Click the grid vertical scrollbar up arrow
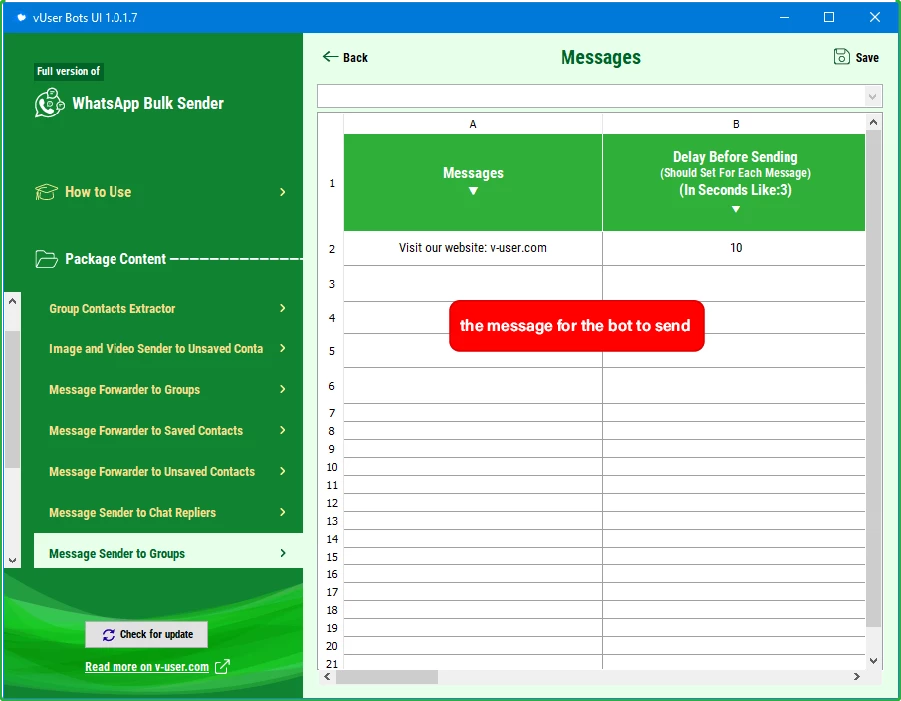Image resolution: width=901 pixels, height=701 pixels. (873, 122)
